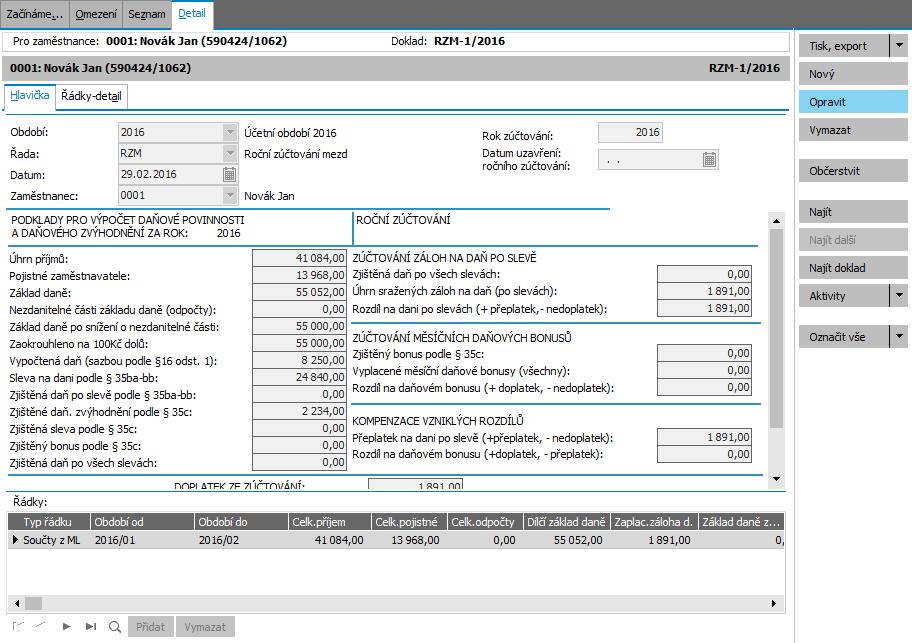Image resolution: width=912 pixels, height=643 pixels.
Task: Click the Občerstvit button
Action: coord(853,171)
